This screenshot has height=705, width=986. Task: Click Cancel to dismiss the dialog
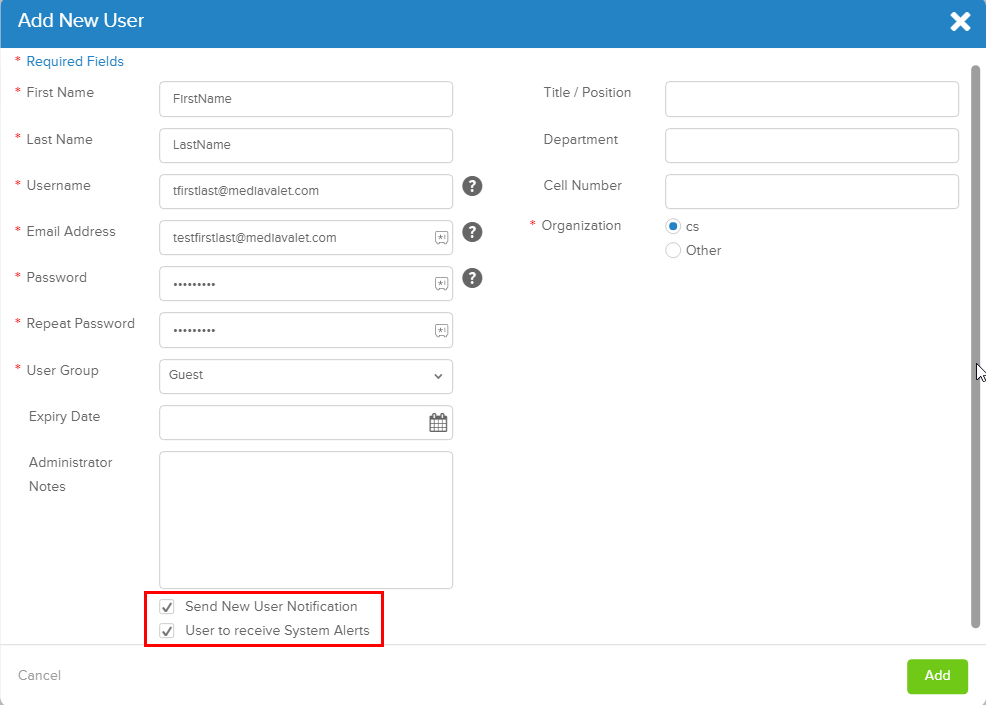39,675
